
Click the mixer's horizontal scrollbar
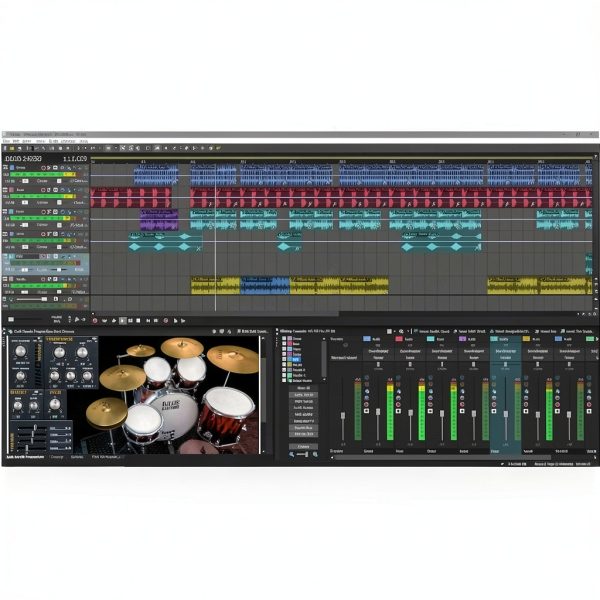[x=442, y=457]
